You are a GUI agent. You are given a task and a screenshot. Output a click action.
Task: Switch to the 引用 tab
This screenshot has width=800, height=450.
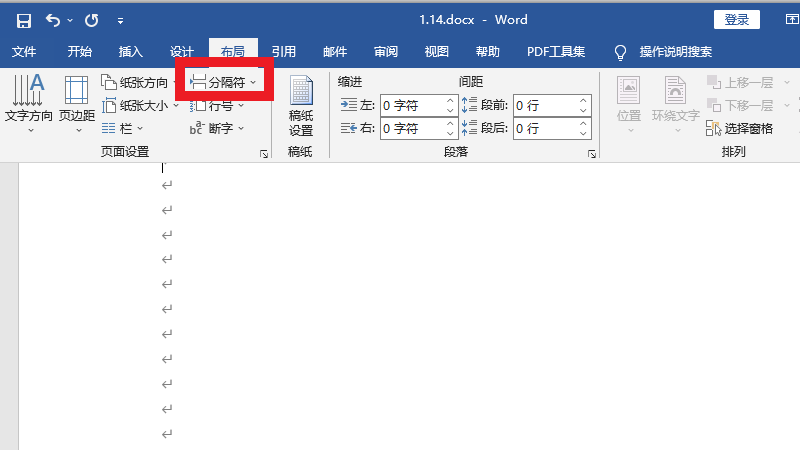[x=284, y=52]
